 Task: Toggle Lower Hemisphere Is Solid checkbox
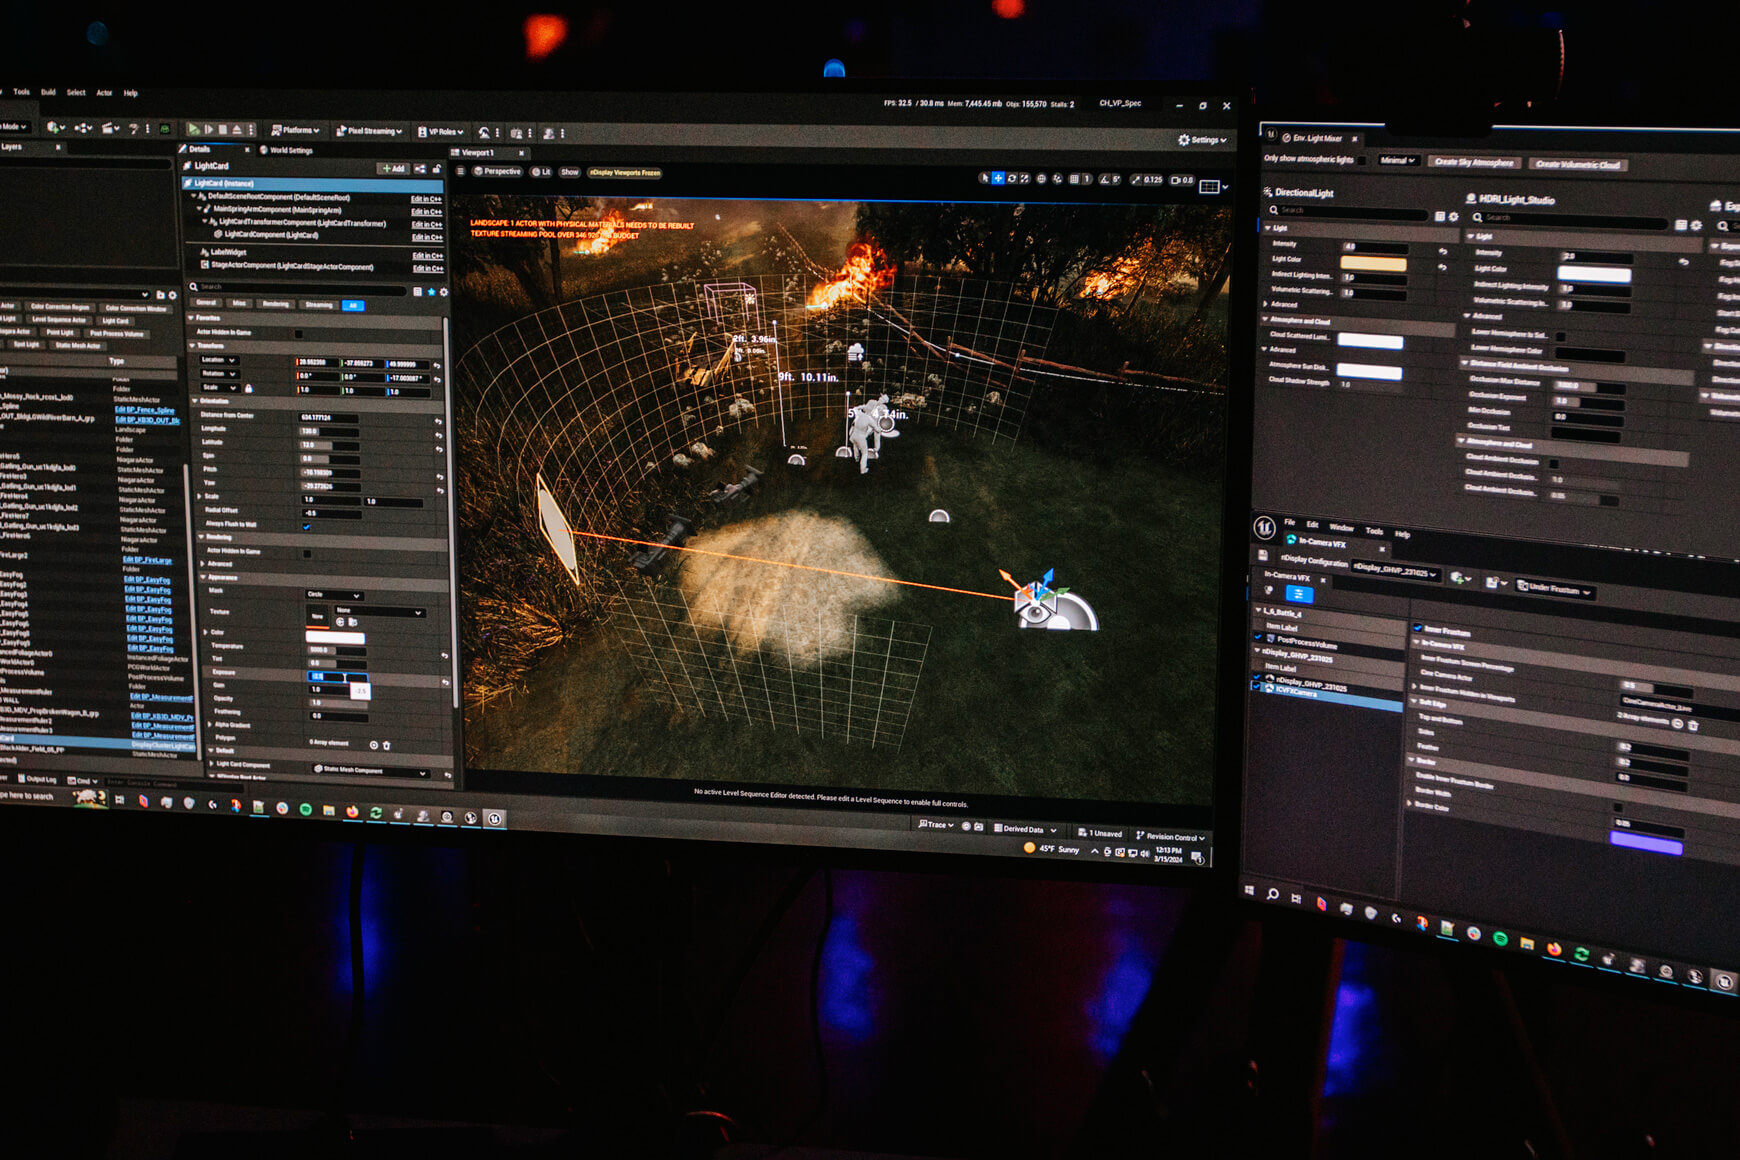[x=1560, y=336]
